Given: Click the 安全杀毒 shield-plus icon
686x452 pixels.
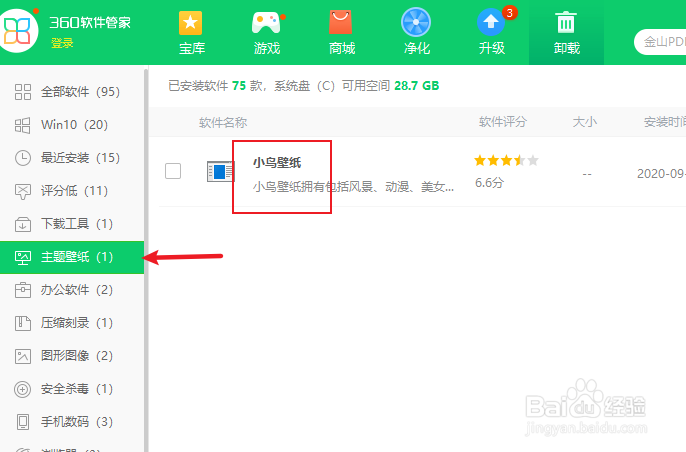Looking at the screenshot, I should click(x=23, y=389).
